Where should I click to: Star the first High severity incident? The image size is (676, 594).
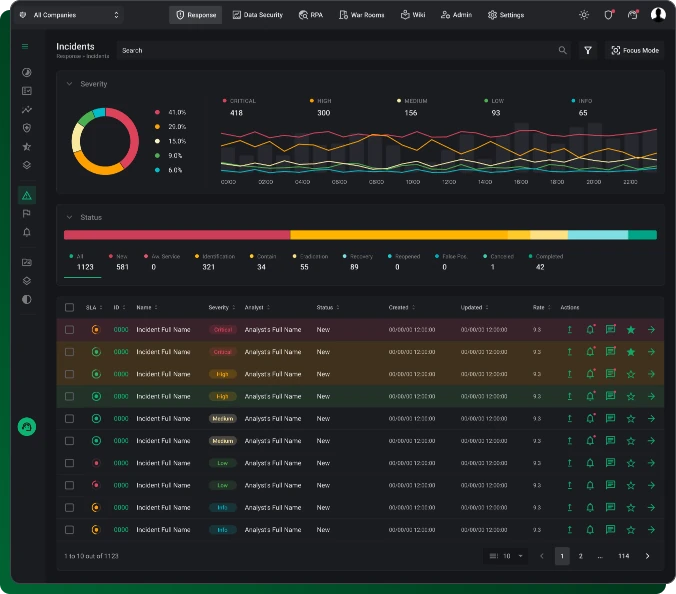tap(631, 374)
